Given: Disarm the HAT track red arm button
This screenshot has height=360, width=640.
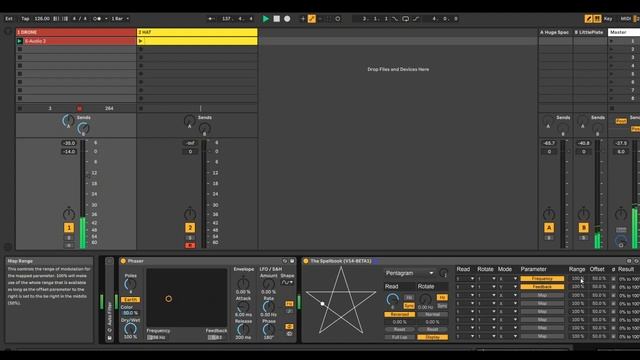Looking at the screenshot, I should tap(190, 245).
